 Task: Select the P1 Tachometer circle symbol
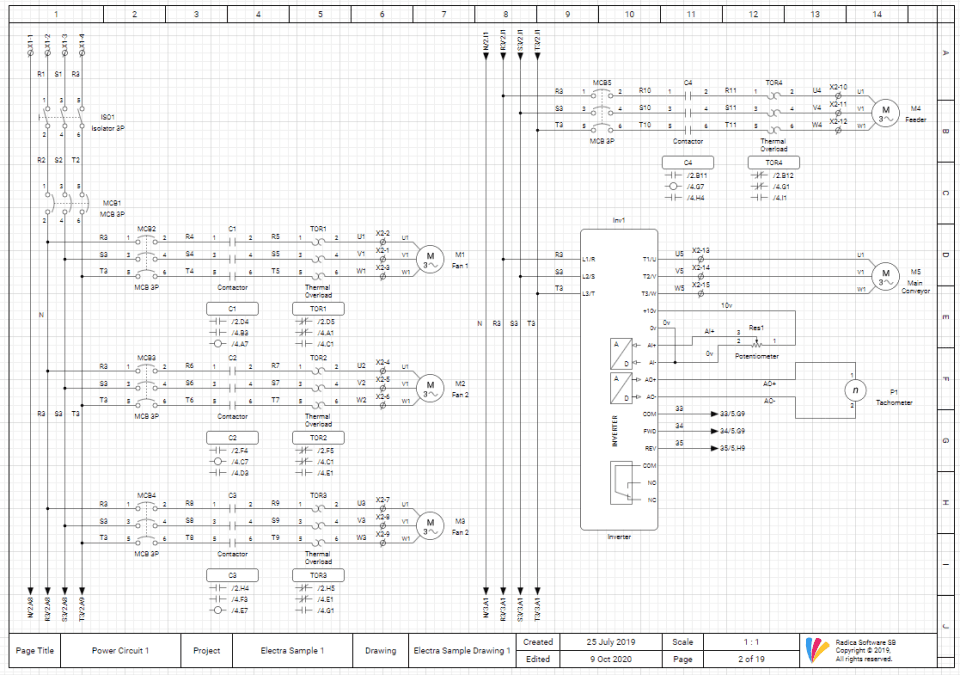coord(855,390)
